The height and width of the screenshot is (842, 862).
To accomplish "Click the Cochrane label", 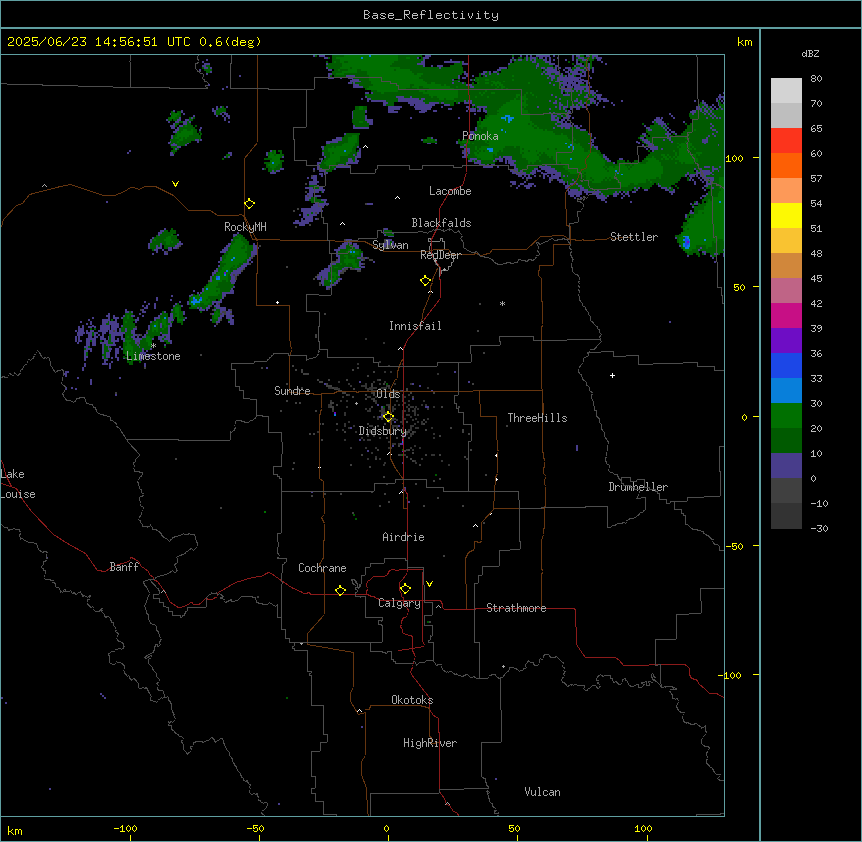I will pyautogui.click(x=322, y=568).
